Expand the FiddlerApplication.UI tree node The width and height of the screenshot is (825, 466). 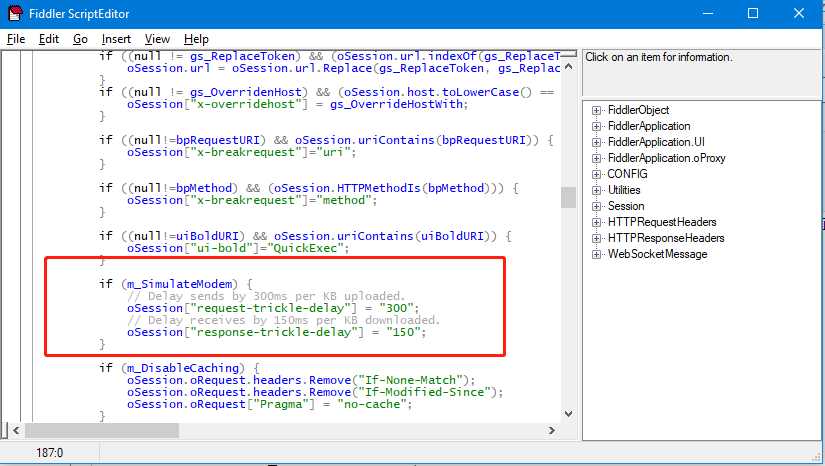point(596,143)
